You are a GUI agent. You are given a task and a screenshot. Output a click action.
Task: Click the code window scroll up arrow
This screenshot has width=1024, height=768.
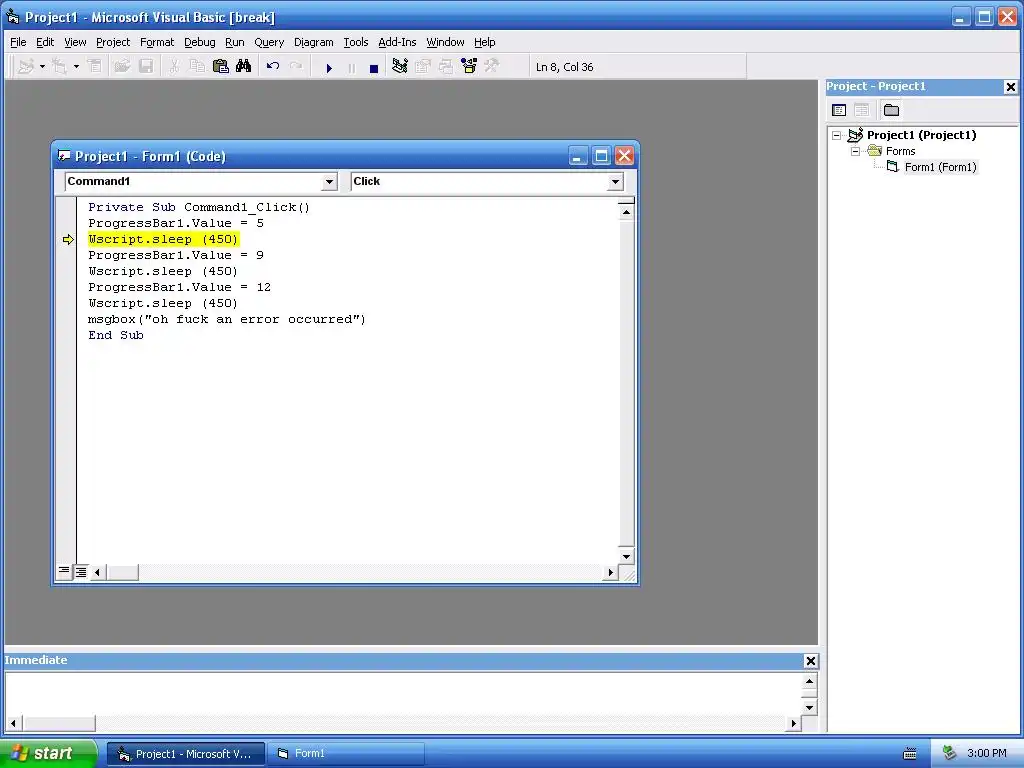tap(626, 212)
